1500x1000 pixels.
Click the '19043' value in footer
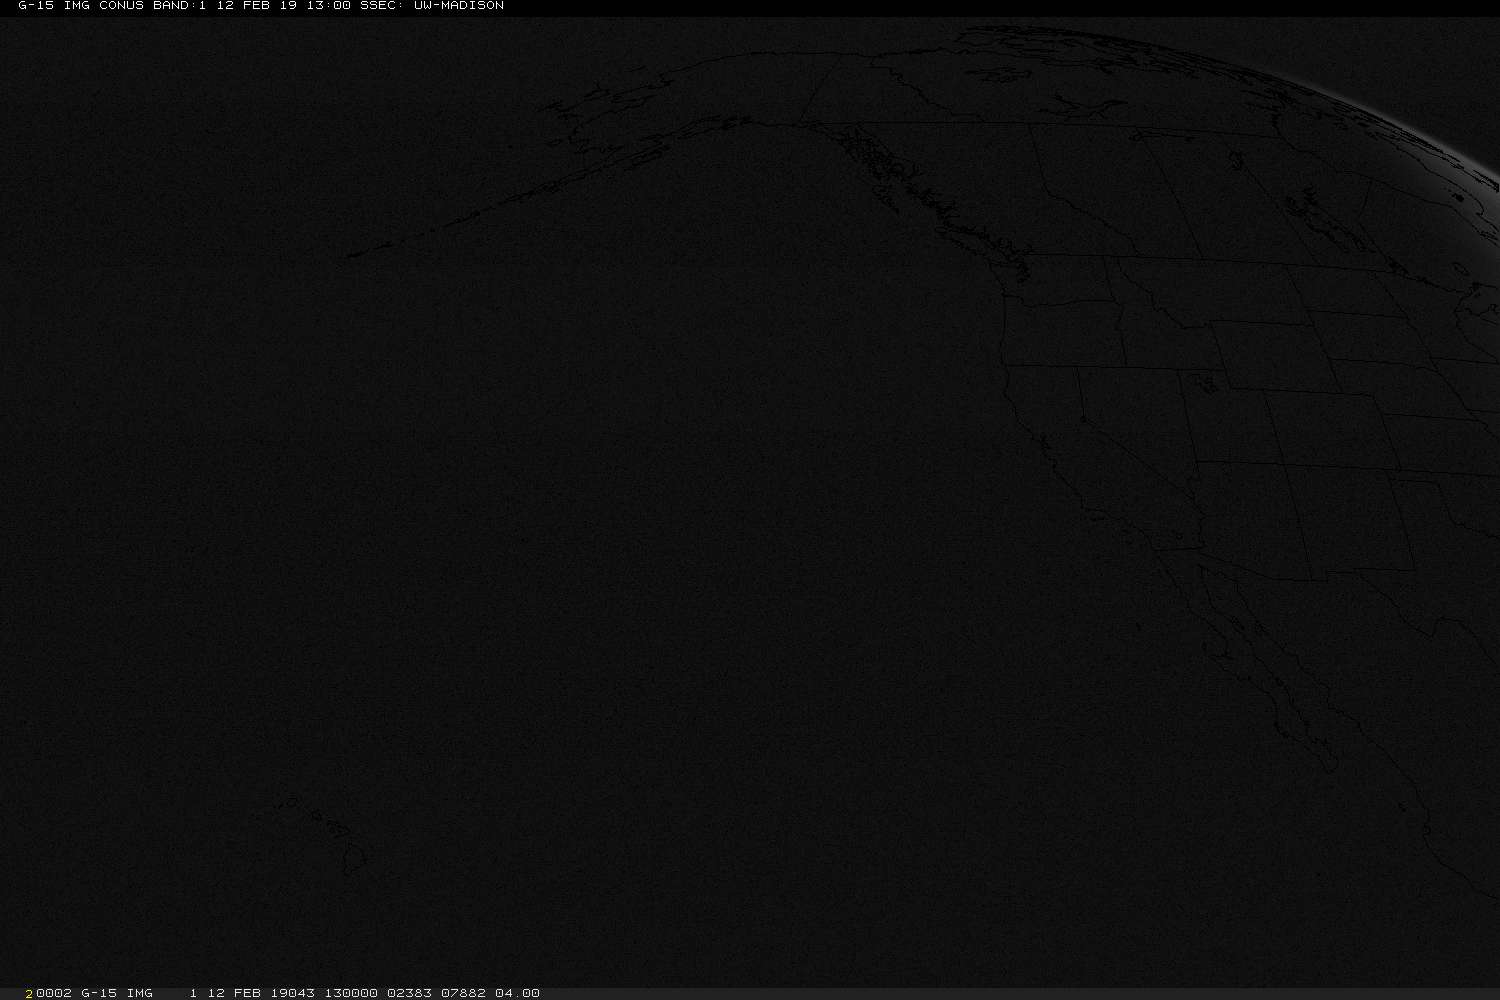292,993
